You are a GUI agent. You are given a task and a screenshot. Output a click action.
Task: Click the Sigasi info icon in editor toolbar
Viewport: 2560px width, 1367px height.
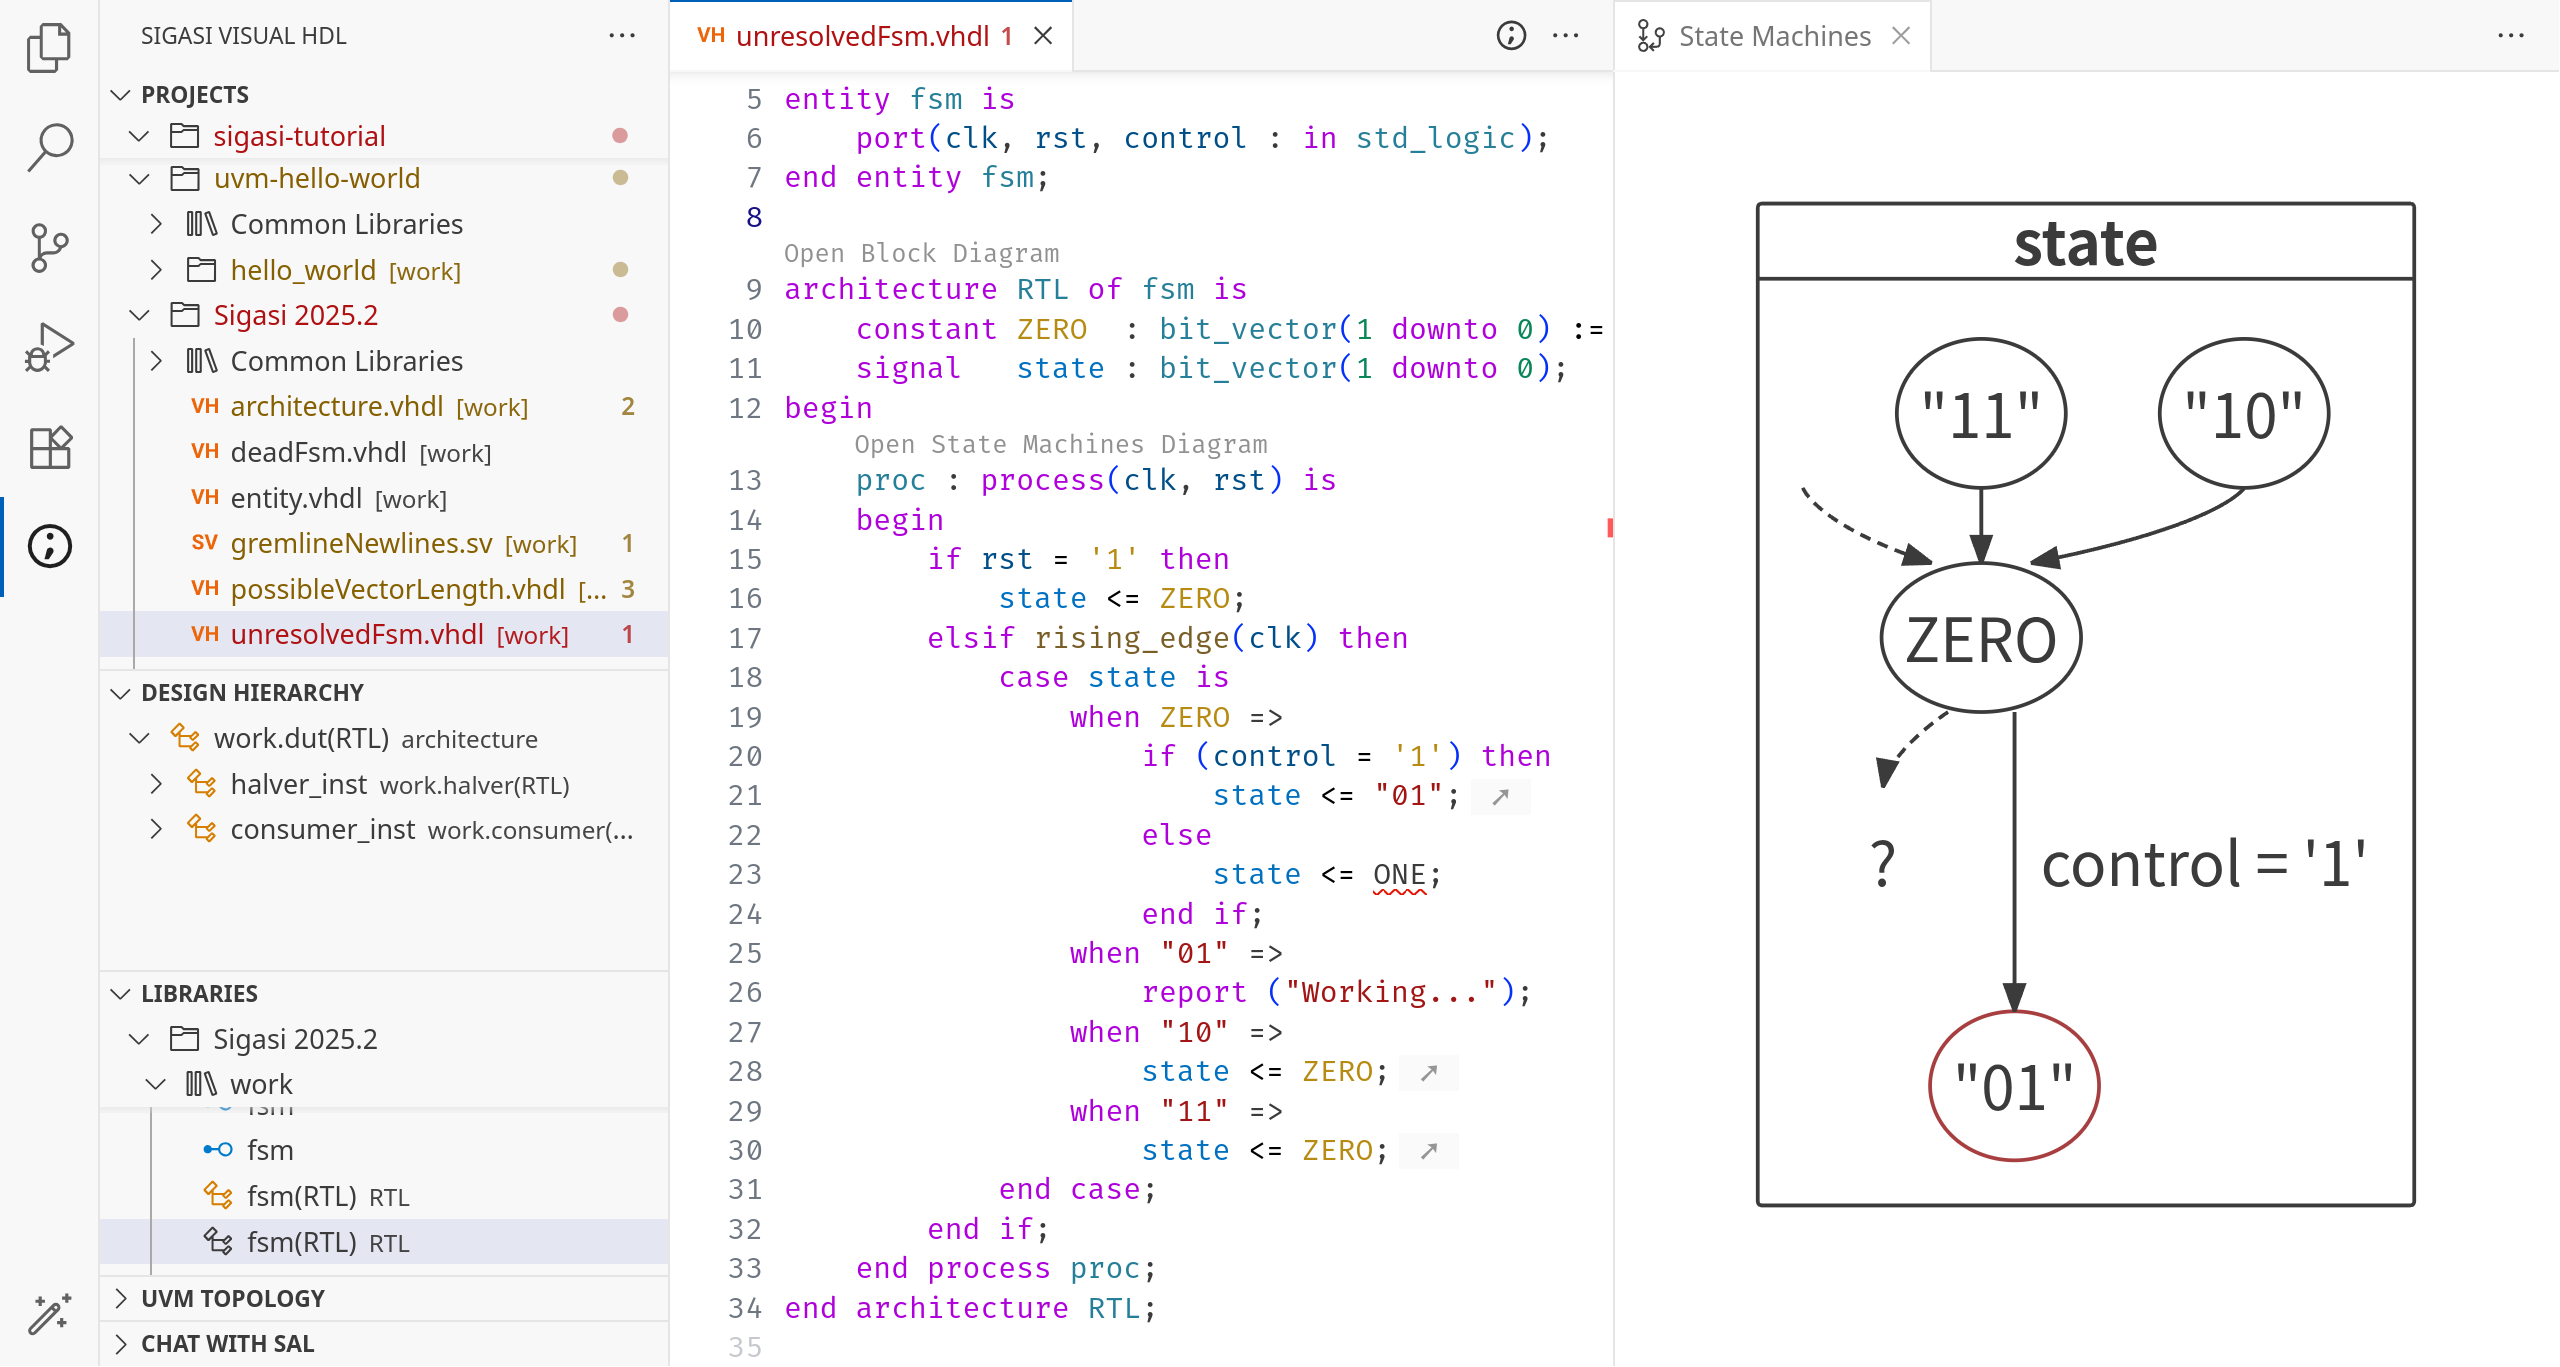click(x=1511, y=36)
